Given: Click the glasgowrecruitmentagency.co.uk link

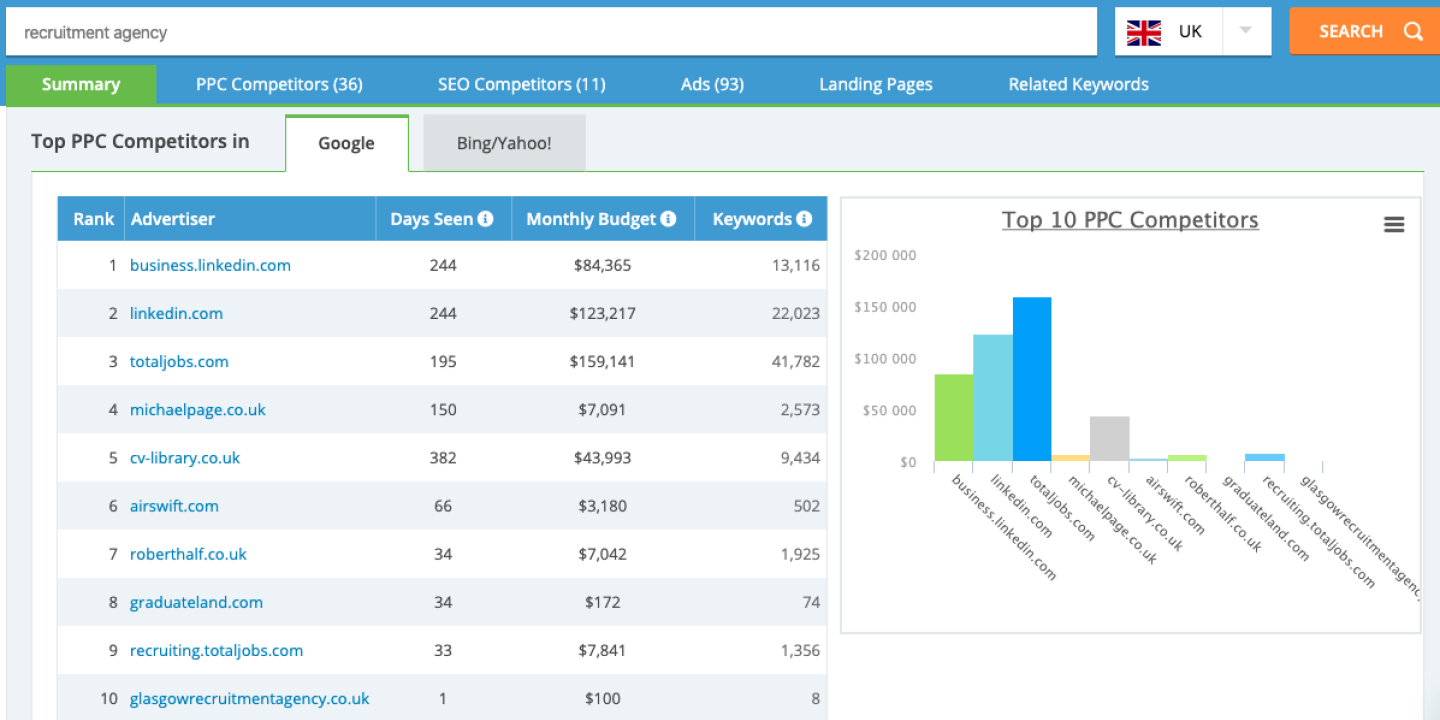Looking at the screenshot, I should [249, 699].
